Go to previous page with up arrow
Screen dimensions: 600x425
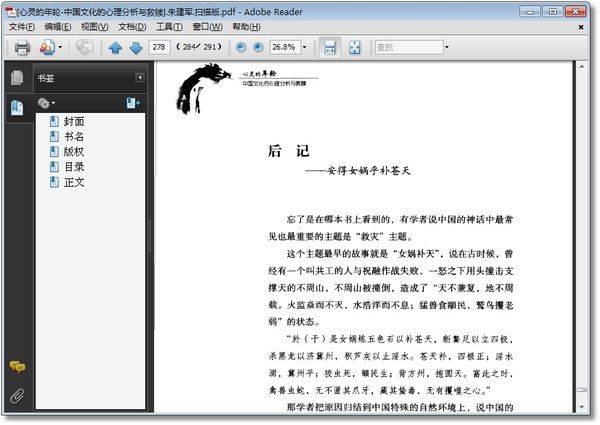pyautogui.click(x=115, y=48)
